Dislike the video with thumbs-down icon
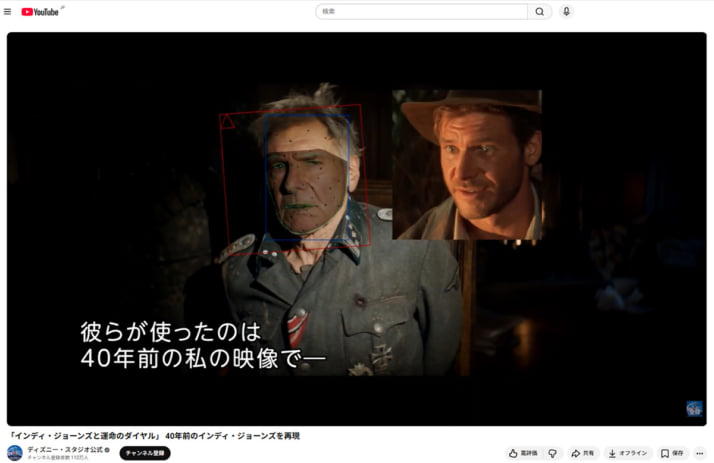This screenshot has width=714, height=463. [552, 453]
